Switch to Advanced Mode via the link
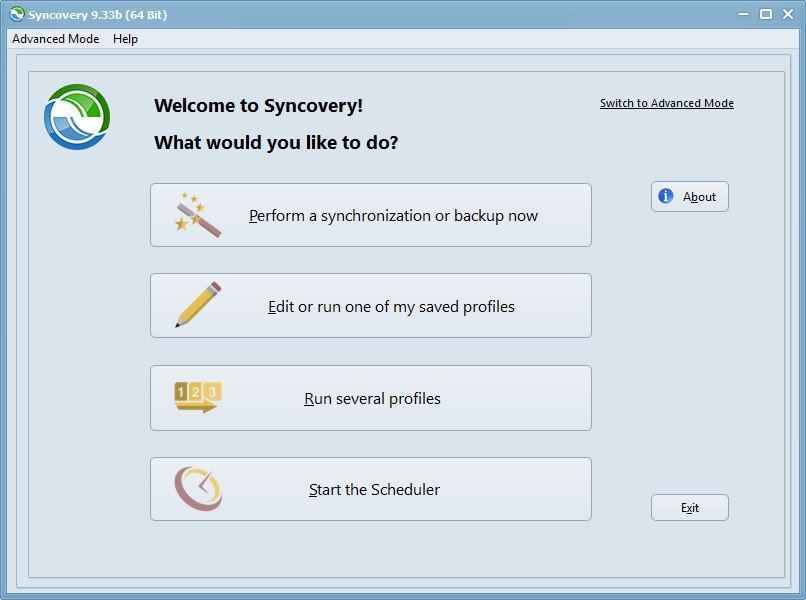Screen dimensions: 806x600 [665, 102]
